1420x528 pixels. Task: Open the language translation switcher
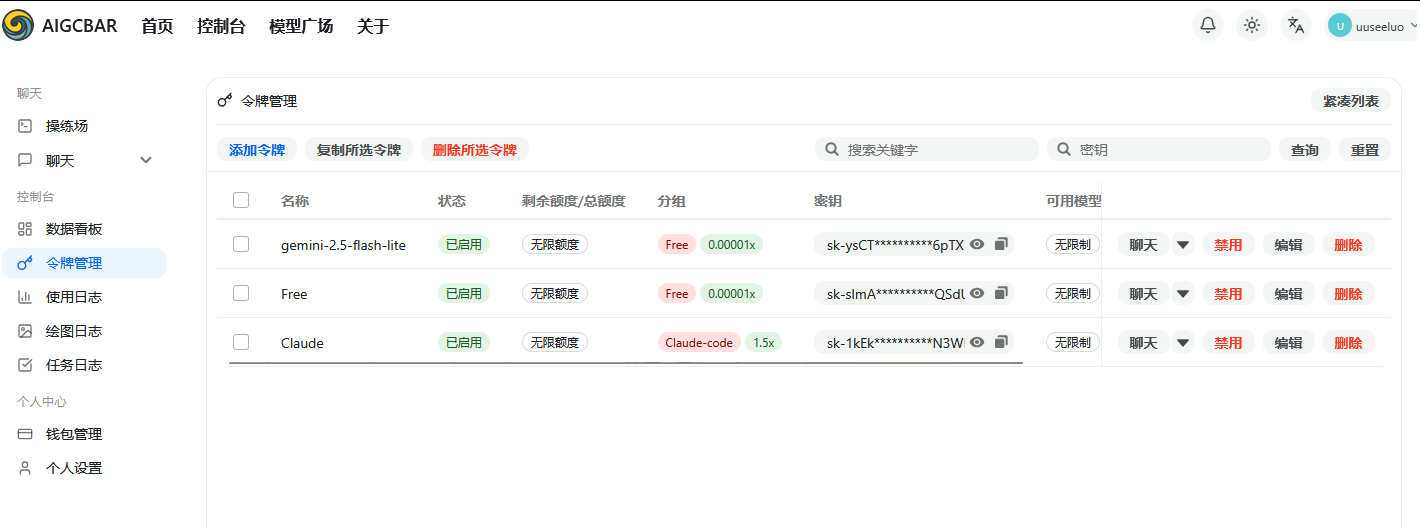(x=1296, y=25)
